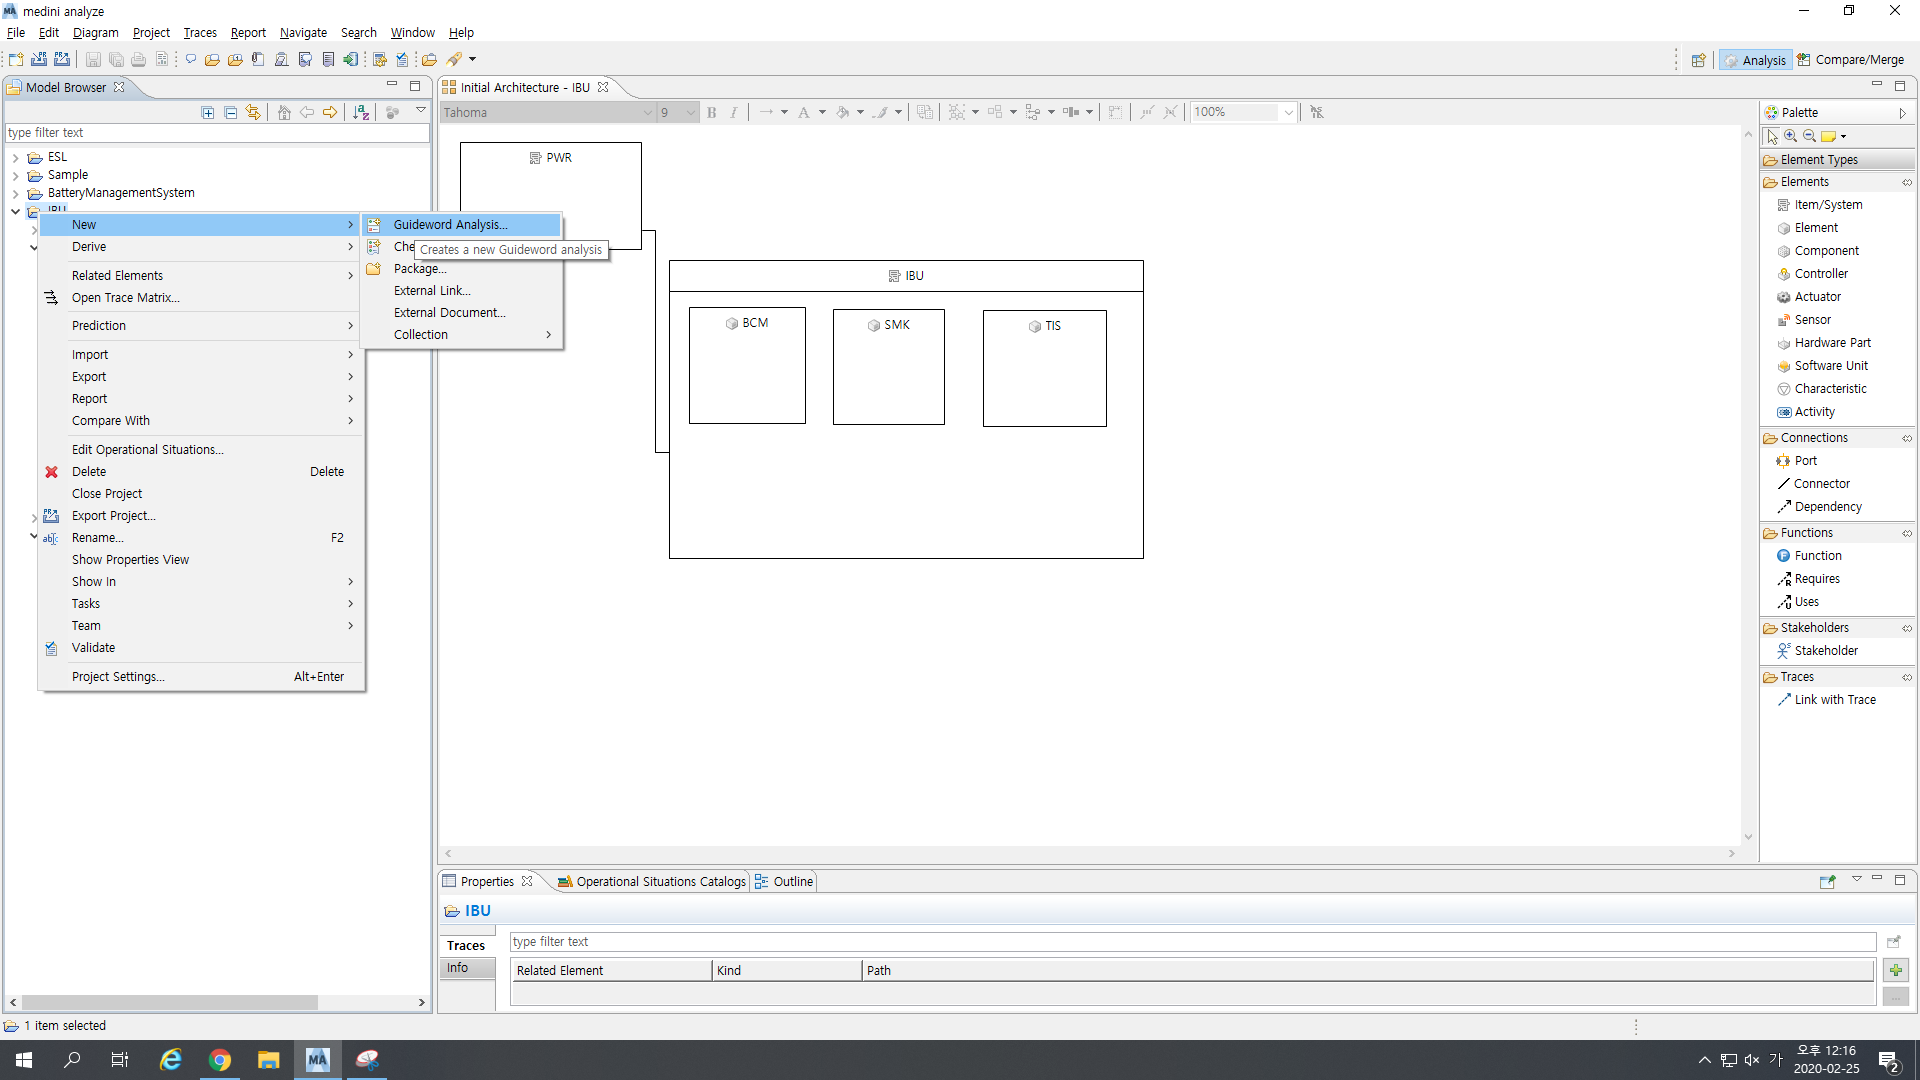1920x1080 pixels.
Task: Open the Tahoma font dropdown
Action: click(647, 113)
